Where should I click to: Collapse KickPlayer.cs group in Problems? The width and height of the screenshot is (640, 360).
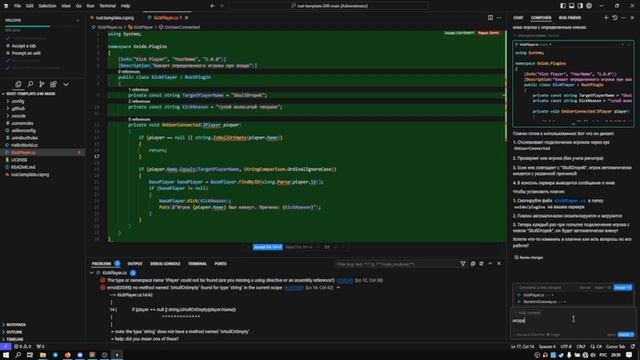[92, 273]
